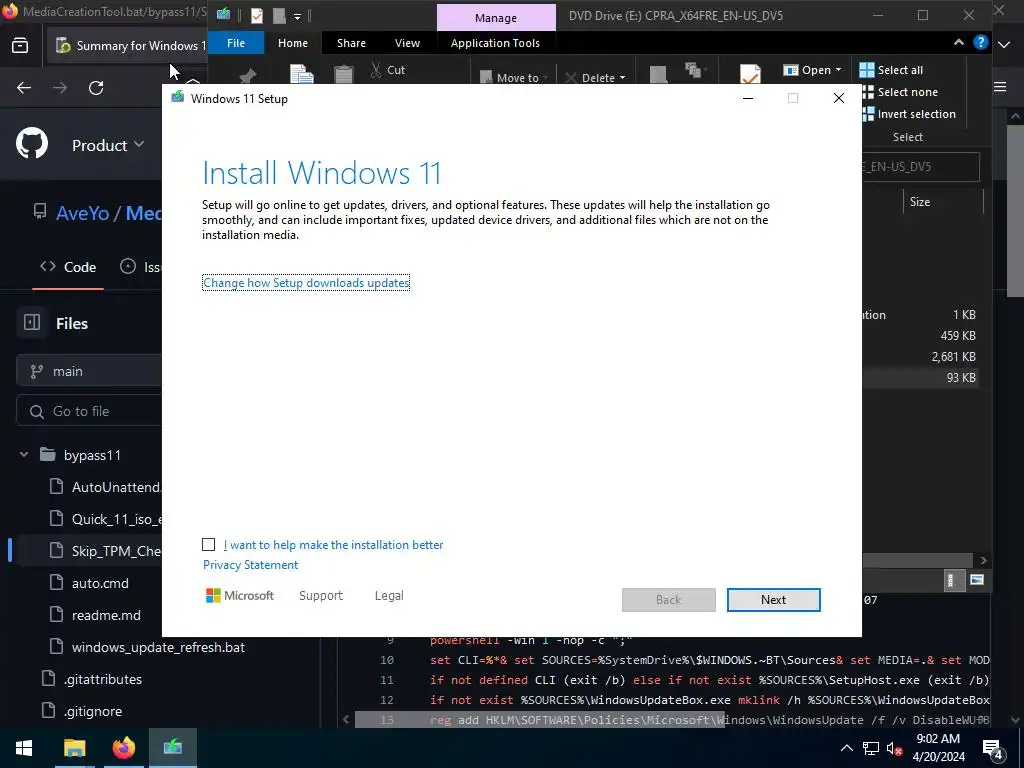Switch to Explorer Home ribbon tab
Image resolution: width=1024 pixels, height=768 pixels.
pos(293,43)
